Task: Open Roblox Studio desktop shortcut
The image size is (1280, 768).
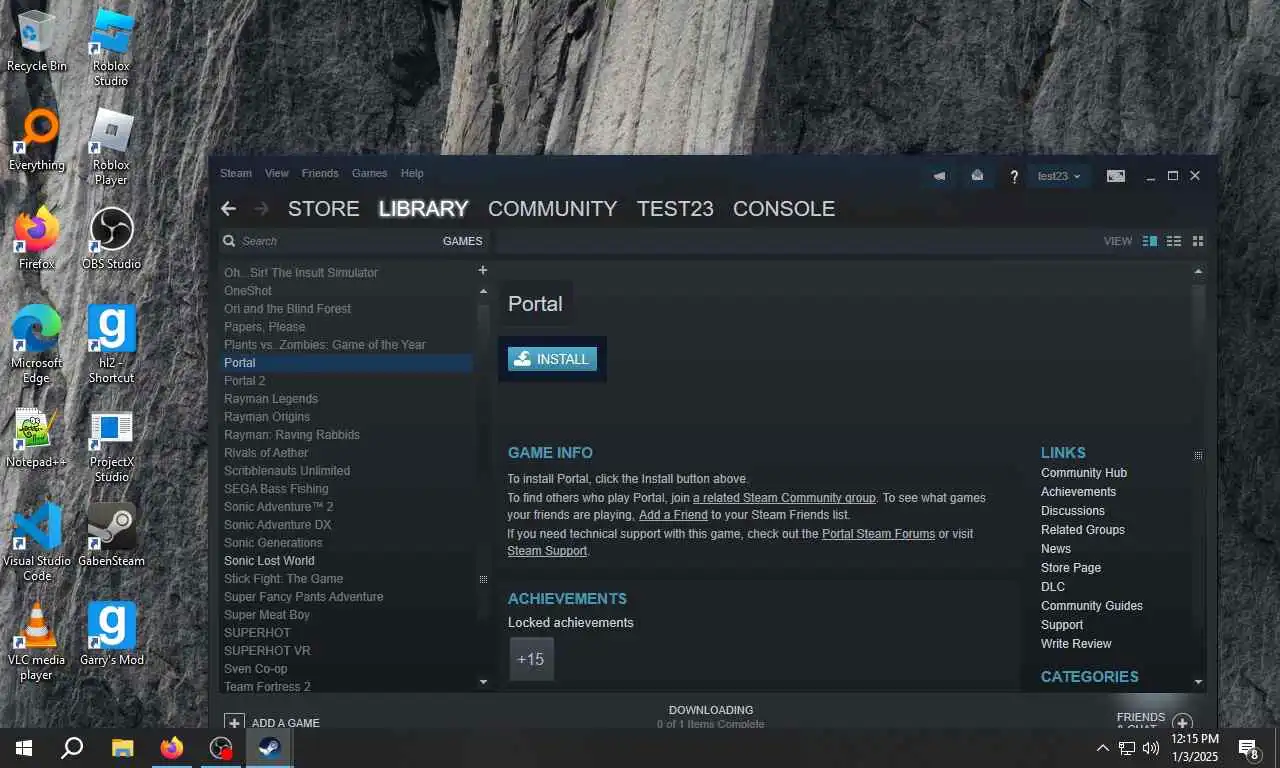Action: pos(111,48)
